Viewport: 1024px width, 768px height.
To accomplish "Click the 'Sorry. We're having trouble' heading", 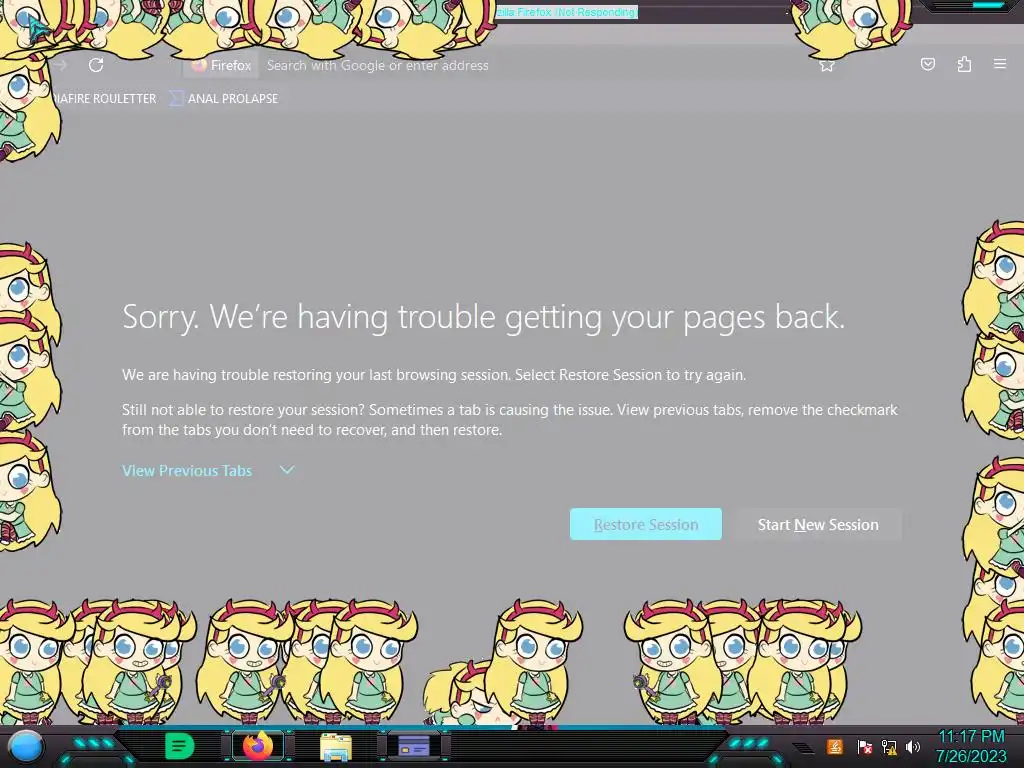I will click(x=483, y=317).
